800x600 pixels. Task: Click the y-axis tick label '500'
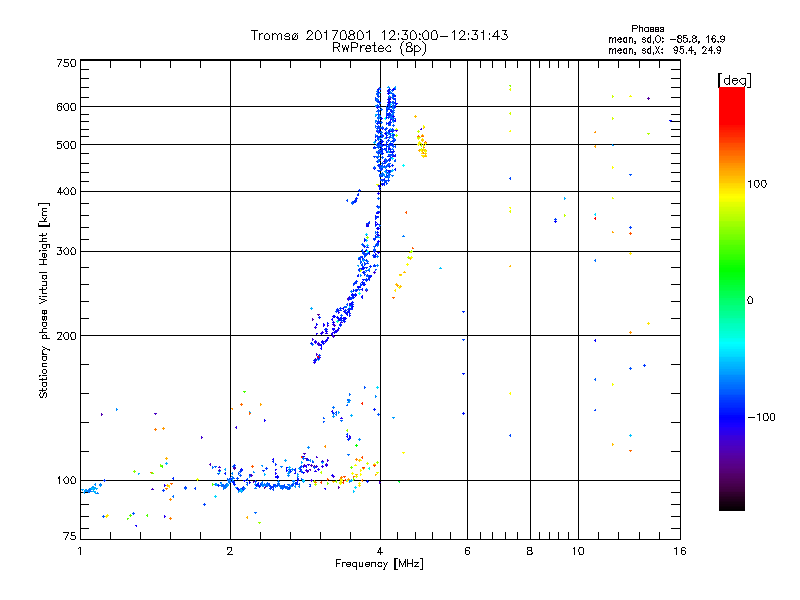click(x=66, y=145)
